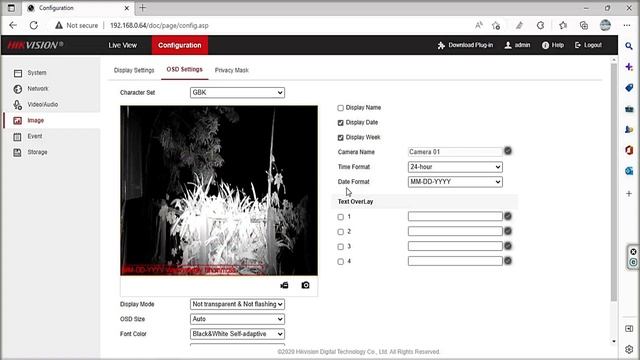
Task: Click the status icon beside overlay field 1
Action: [508, 216]
